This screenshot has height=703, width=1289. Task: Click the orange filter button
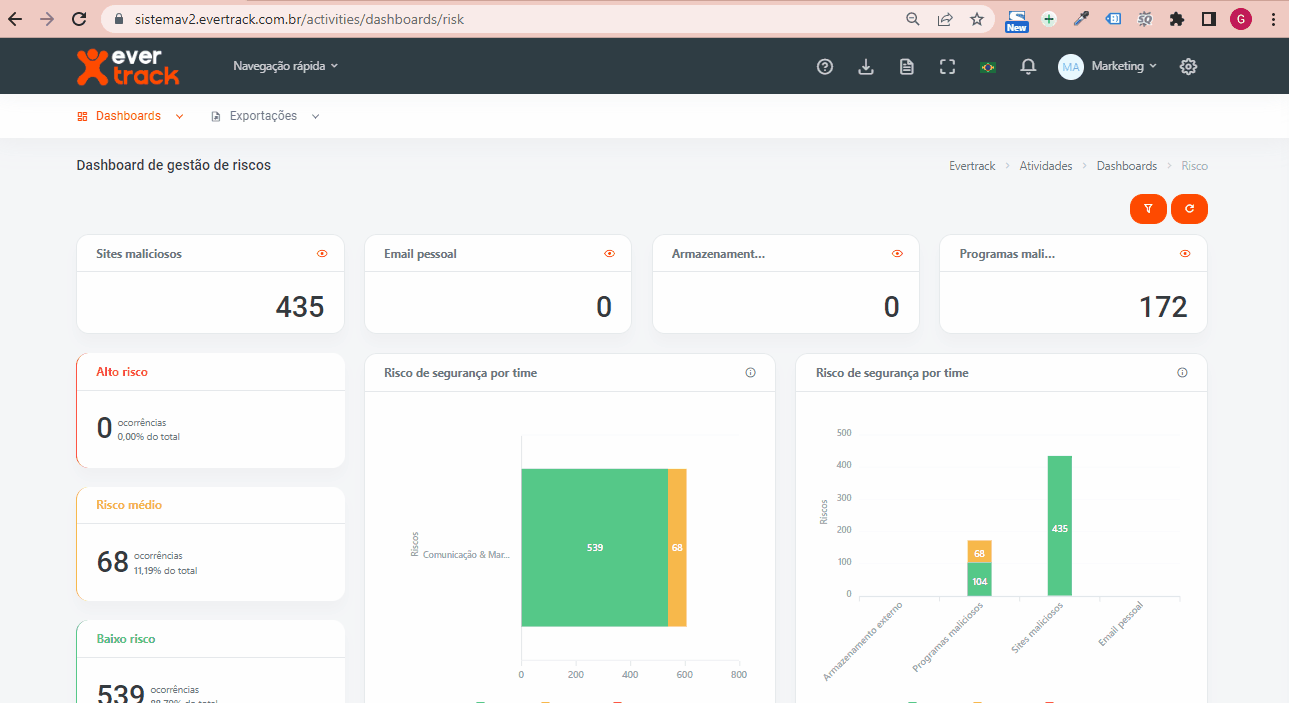[1148, 209]
